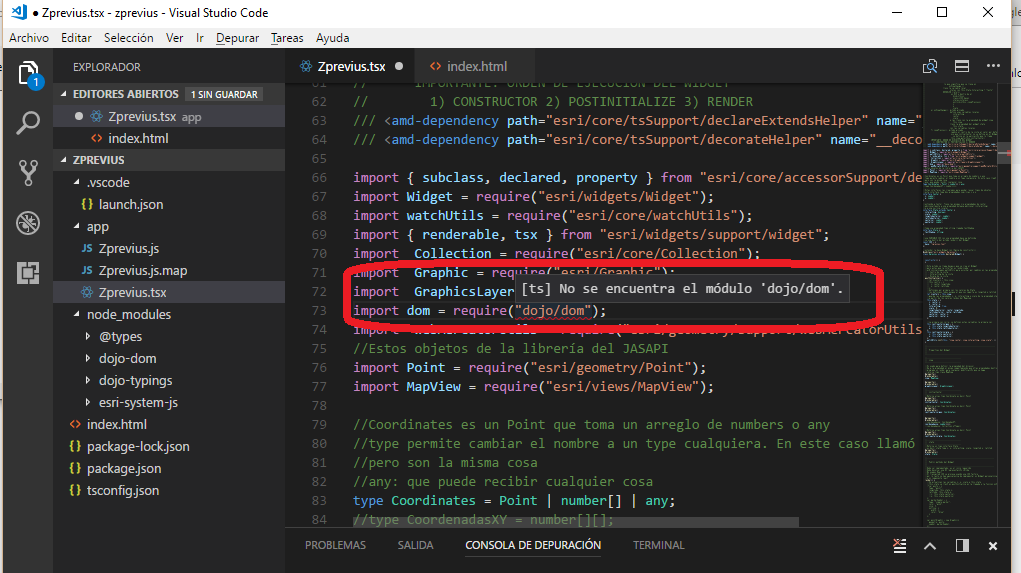Expand the esri-system-js folder
The width and height of the screenshot is (1021, 573).
[88, 403]
